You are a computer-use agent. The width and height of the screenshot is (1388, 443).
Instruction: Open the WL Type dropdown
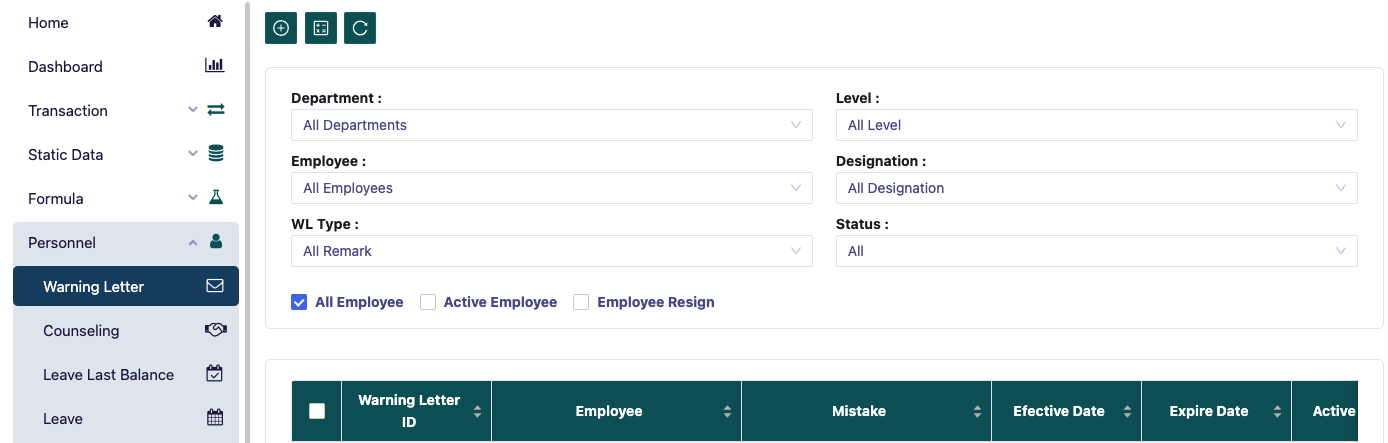pos(551,251)
